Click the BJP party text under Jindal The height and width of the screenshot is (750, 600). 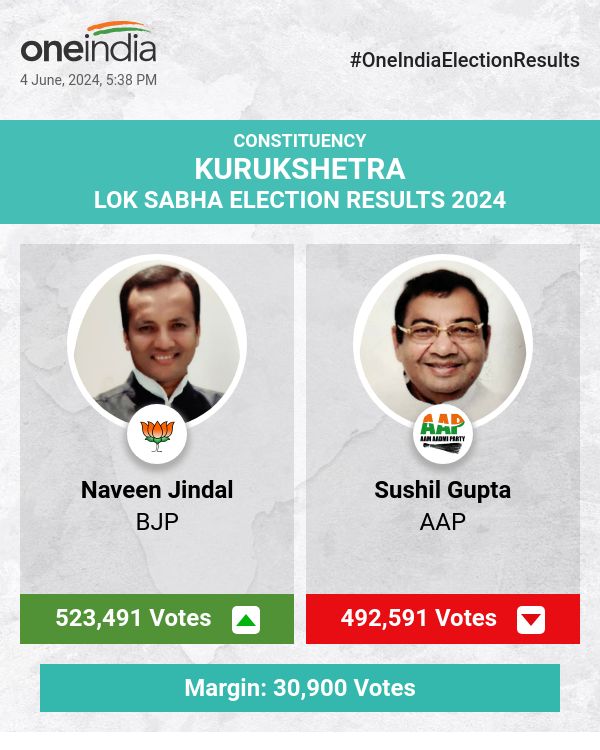157,521
